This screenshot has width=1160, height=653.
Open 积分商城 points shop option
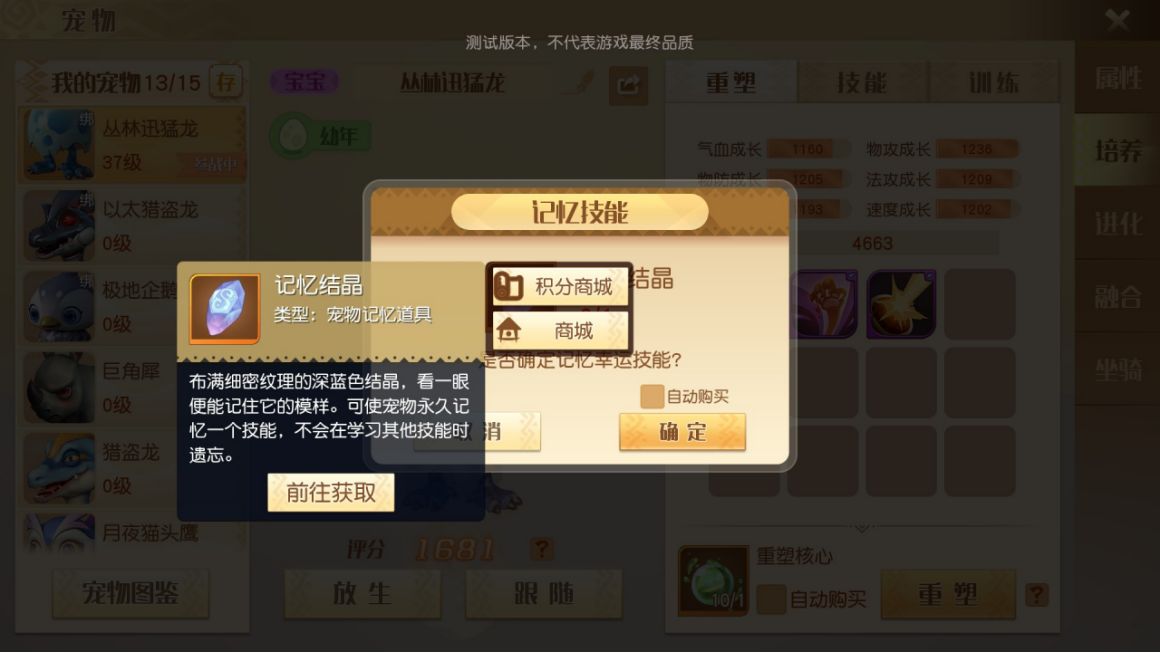558,286
